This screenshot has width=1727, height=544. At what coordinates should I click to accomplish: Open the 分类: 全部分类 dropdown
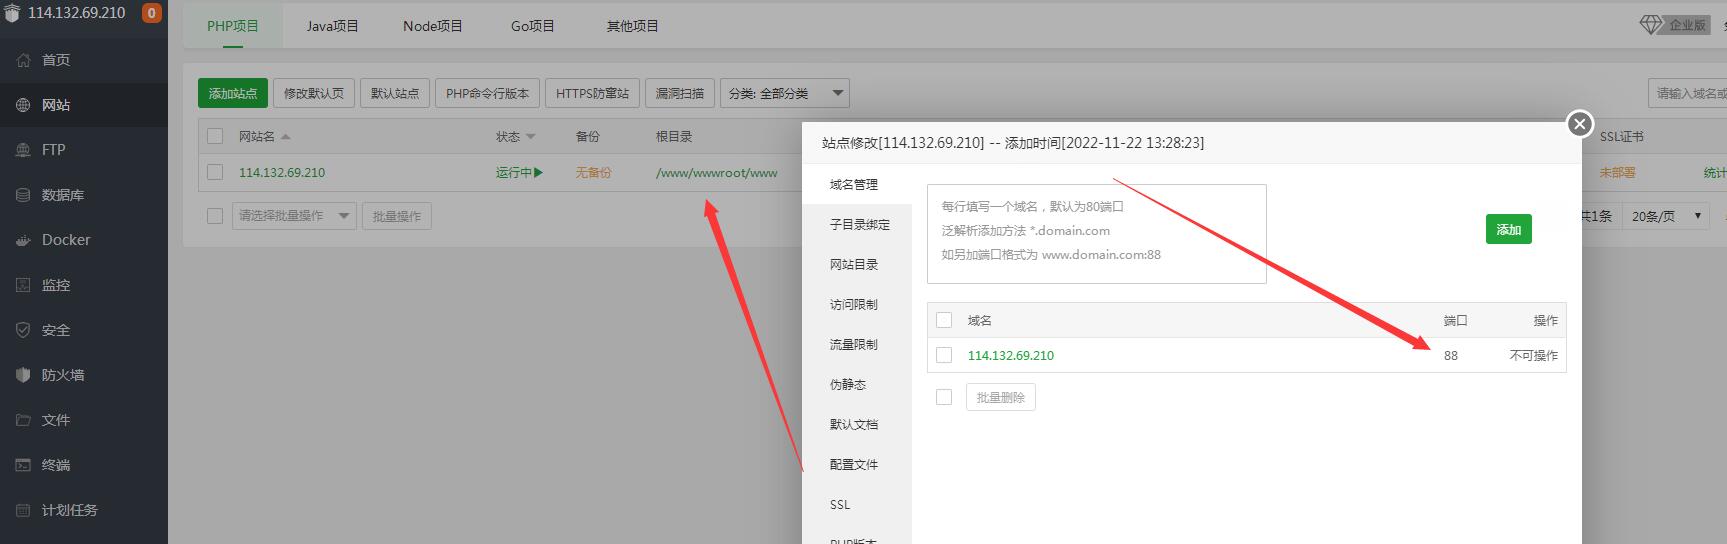784,93
